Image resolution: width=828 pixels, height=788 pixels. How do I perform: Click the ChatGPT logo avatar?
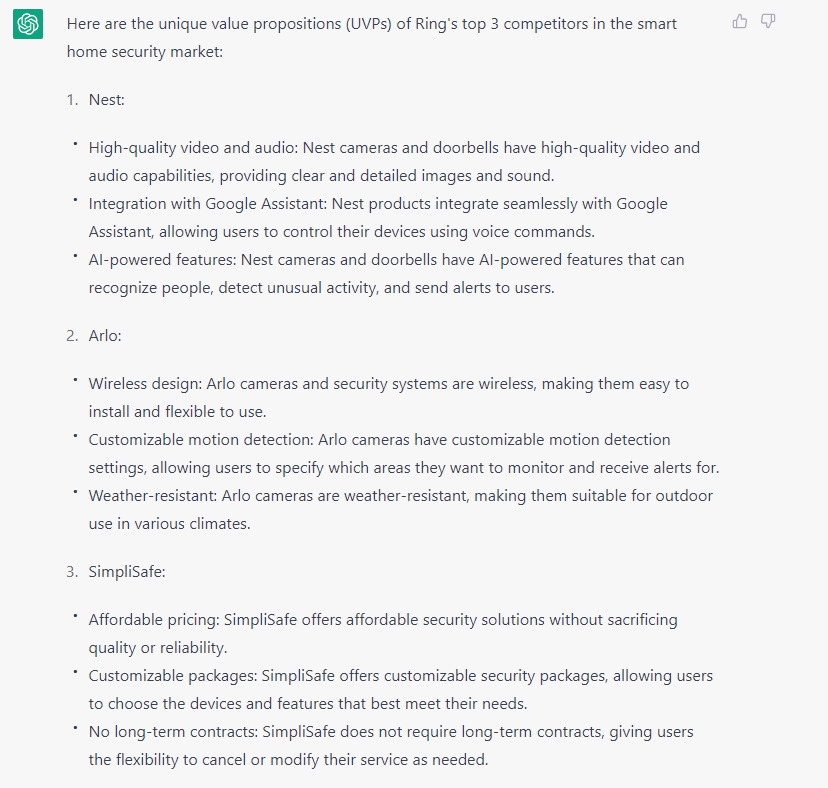(28, 24)
